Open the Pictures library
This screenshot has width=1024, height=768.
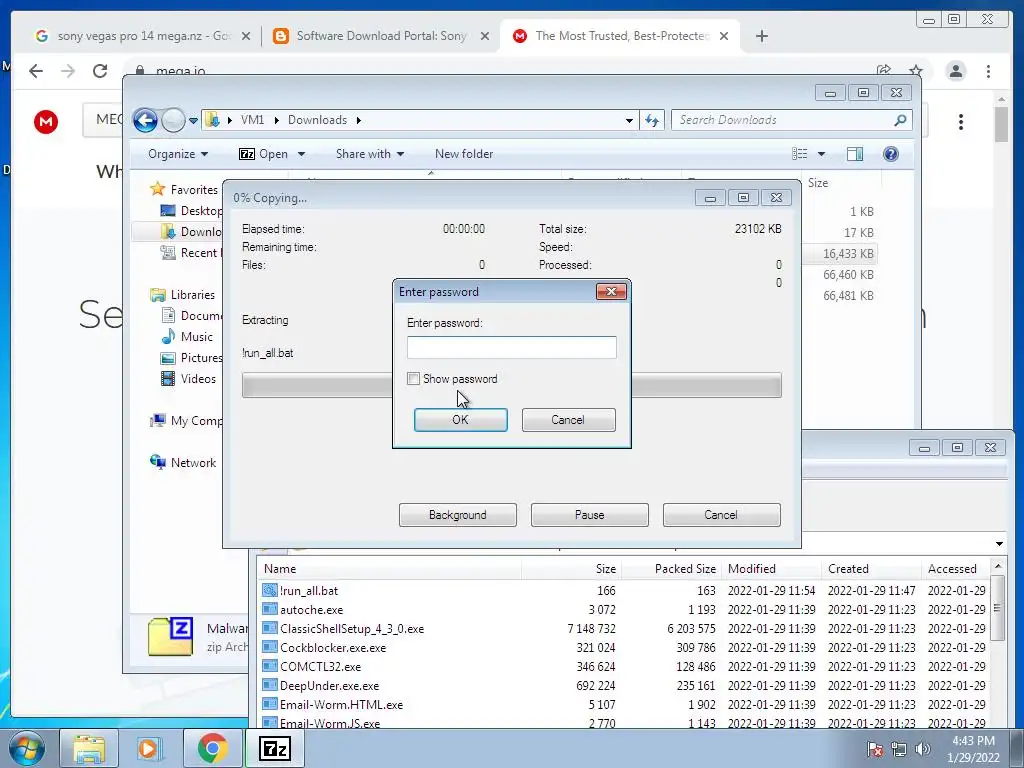[192, 358]
